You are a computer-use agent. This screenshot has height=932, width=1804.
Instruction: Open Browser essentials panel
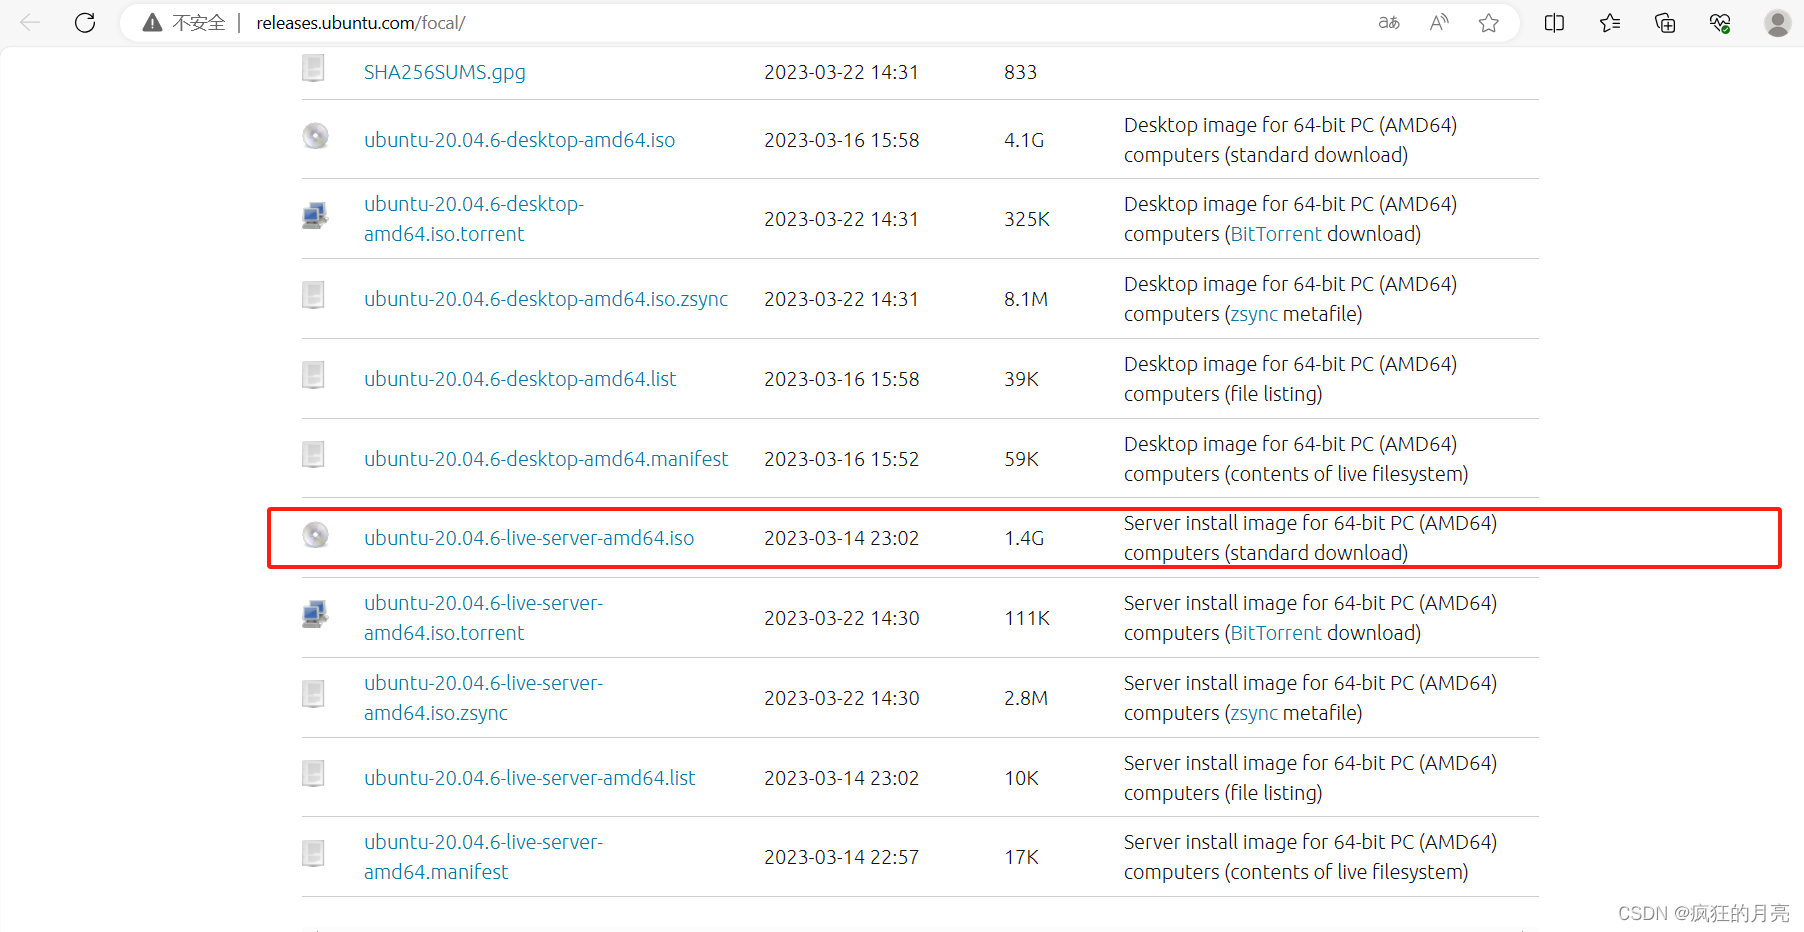(x=1720, y=22)
